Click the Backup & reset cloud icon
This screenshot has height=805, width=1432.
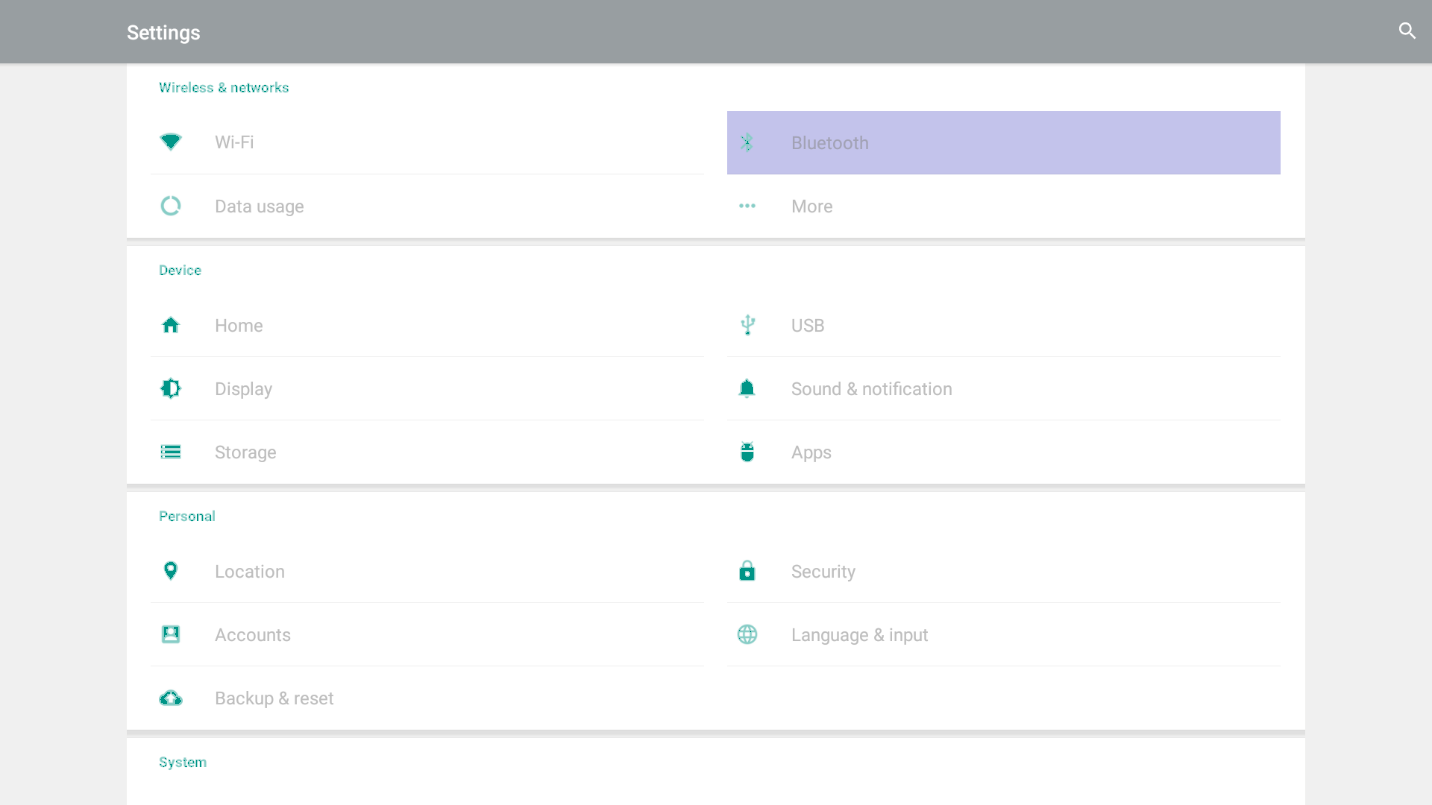(171, 698)
